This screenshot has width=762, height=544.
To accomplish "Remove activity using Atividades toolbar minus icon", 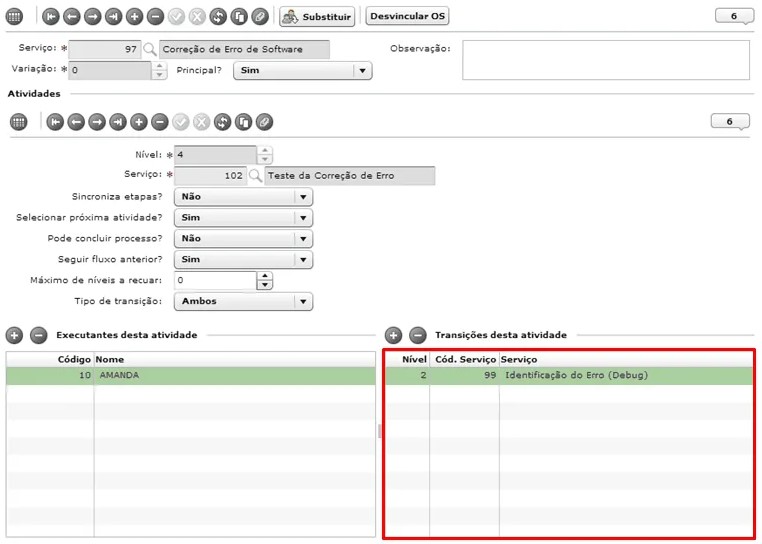I will click(x=159, y=122).
